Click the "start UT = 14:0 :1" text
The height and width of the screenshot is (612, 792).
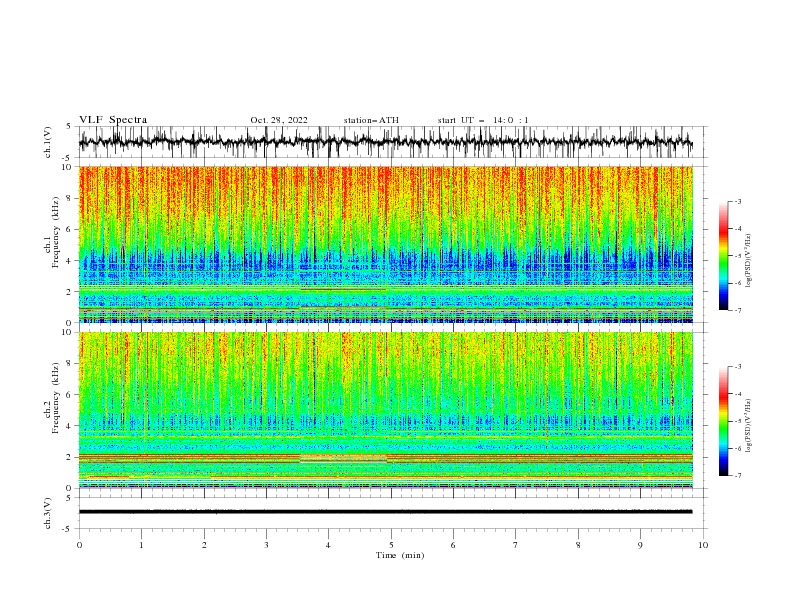coord(483,120)
